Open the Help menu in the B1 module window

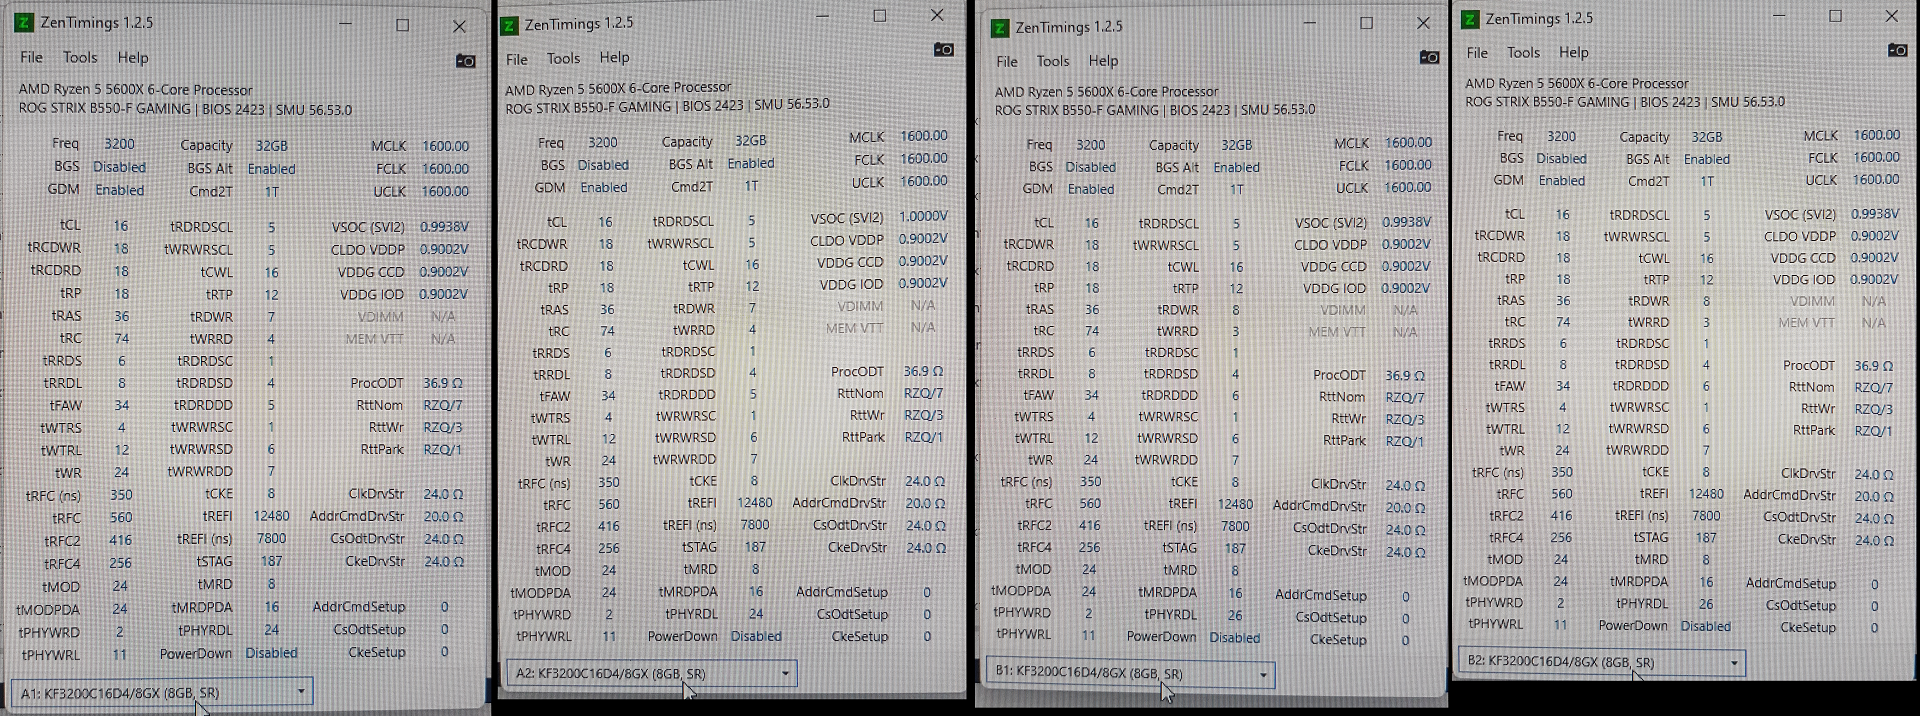click(x=1103, y=61)
